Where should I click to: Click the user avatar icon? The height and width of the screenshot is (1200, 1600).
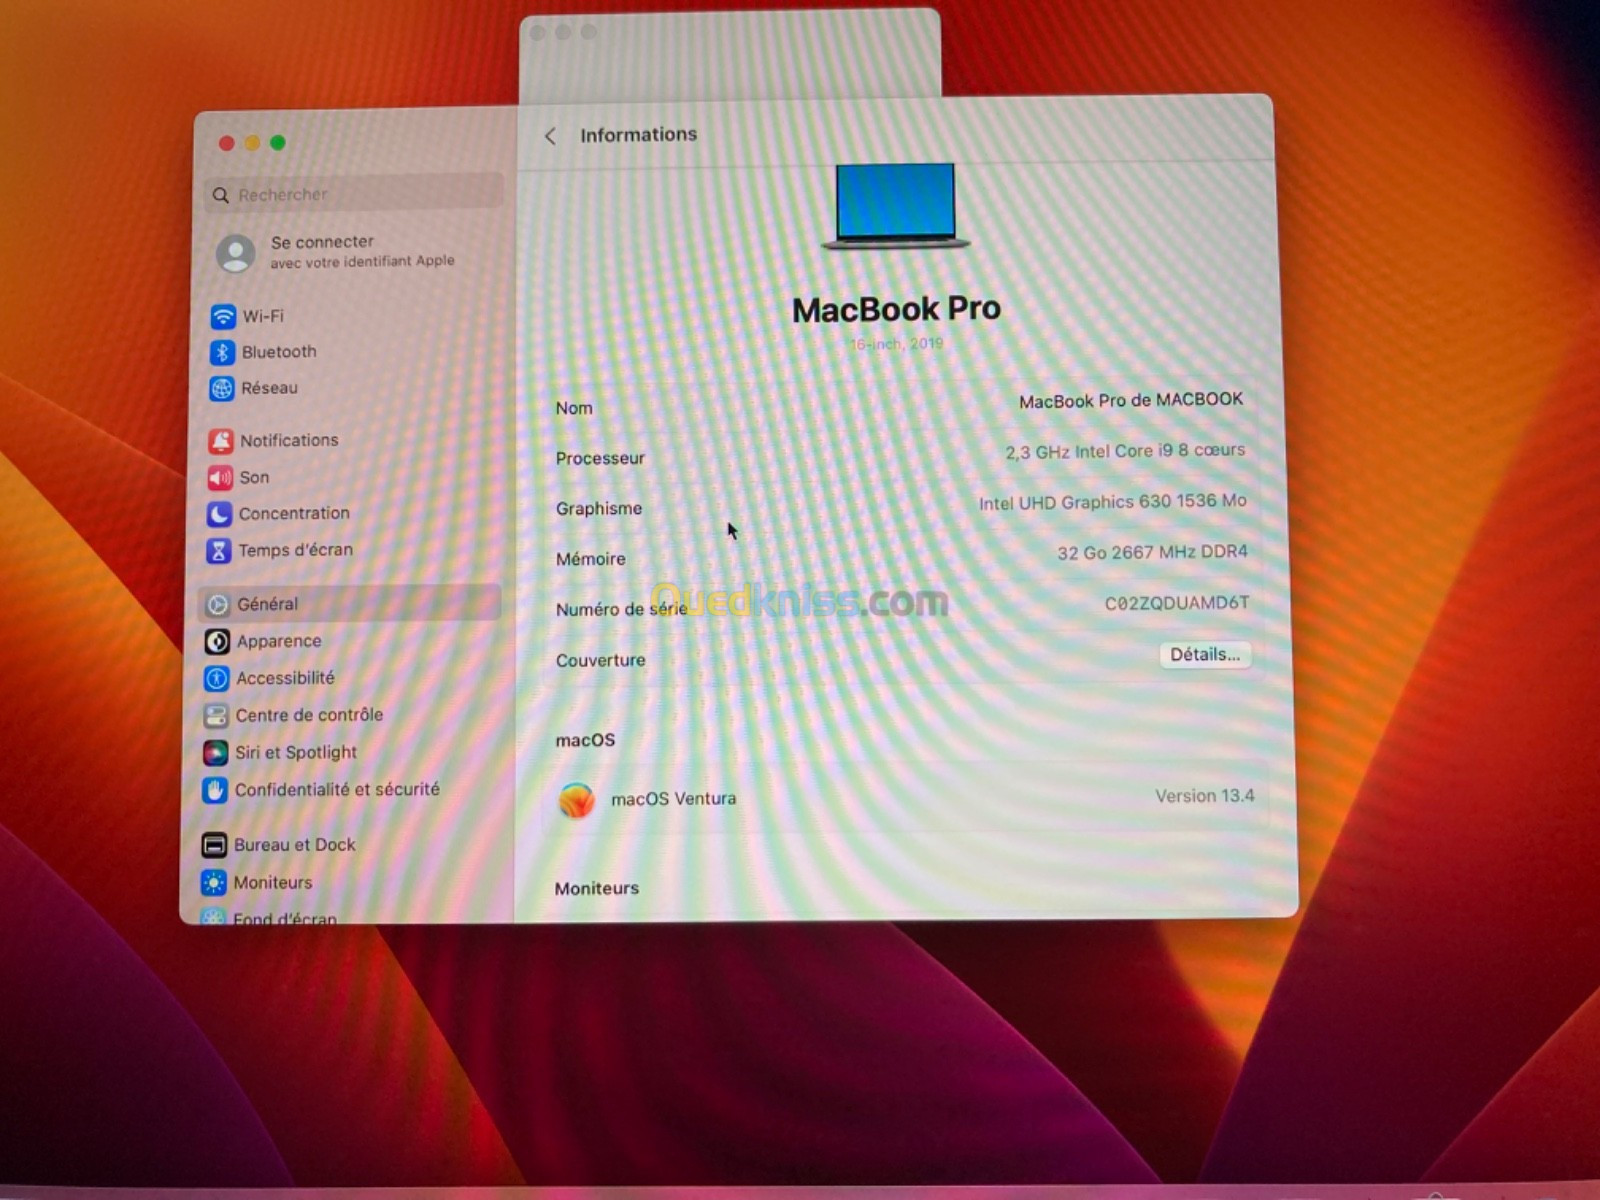(236, 253)
